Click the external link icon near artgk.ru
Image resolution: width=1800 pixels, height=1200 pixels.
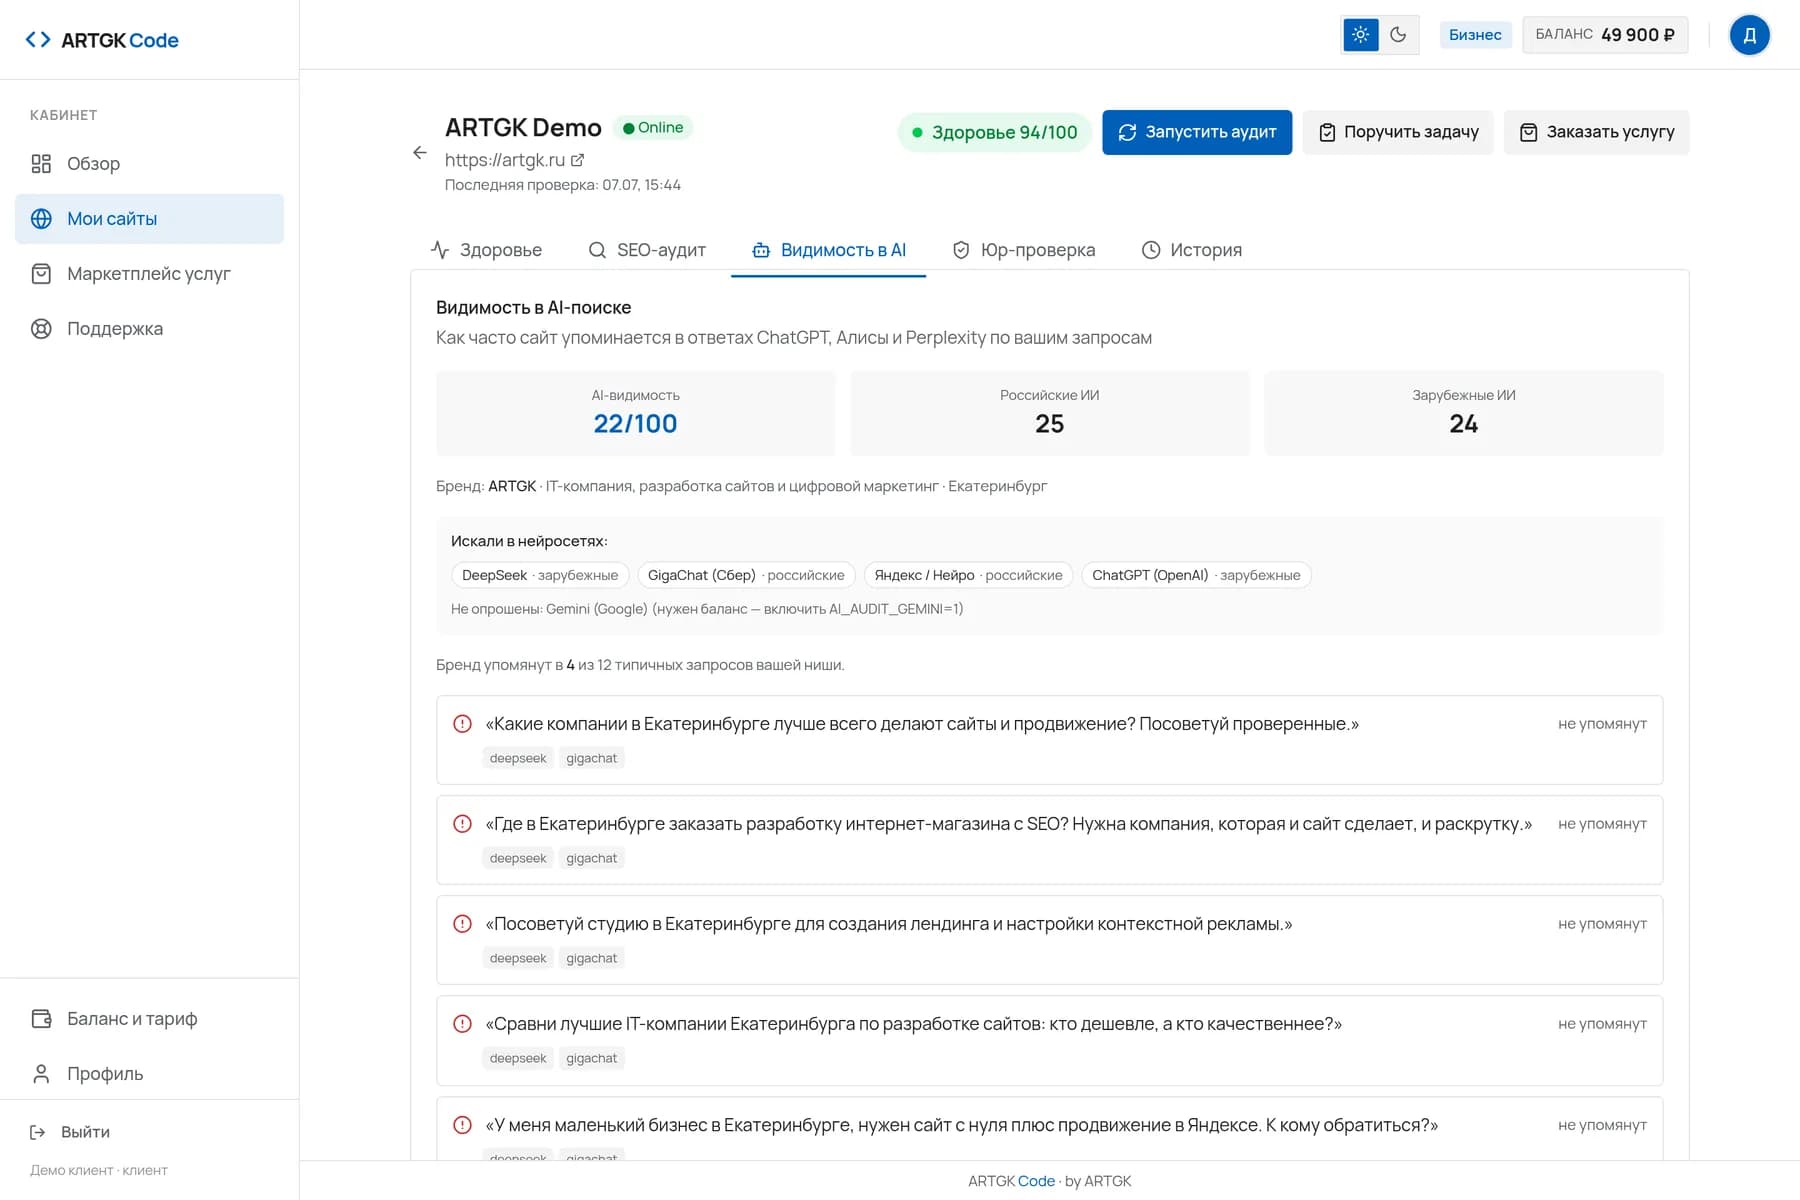pos(577,160)
